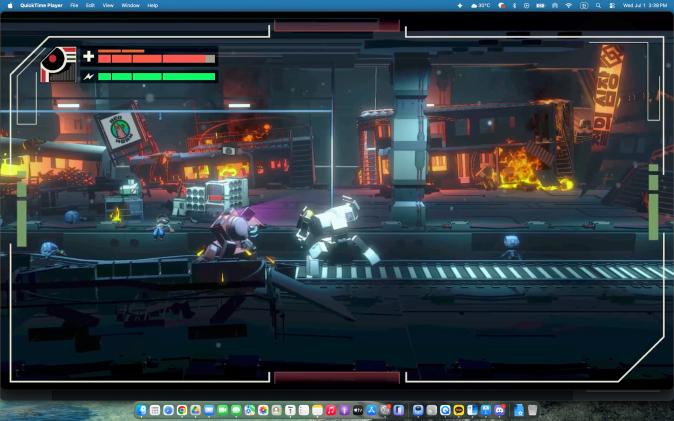Open Discord from the Dock
The width and height of the screenshot is (674, 421).
click(x=499, y=410)
